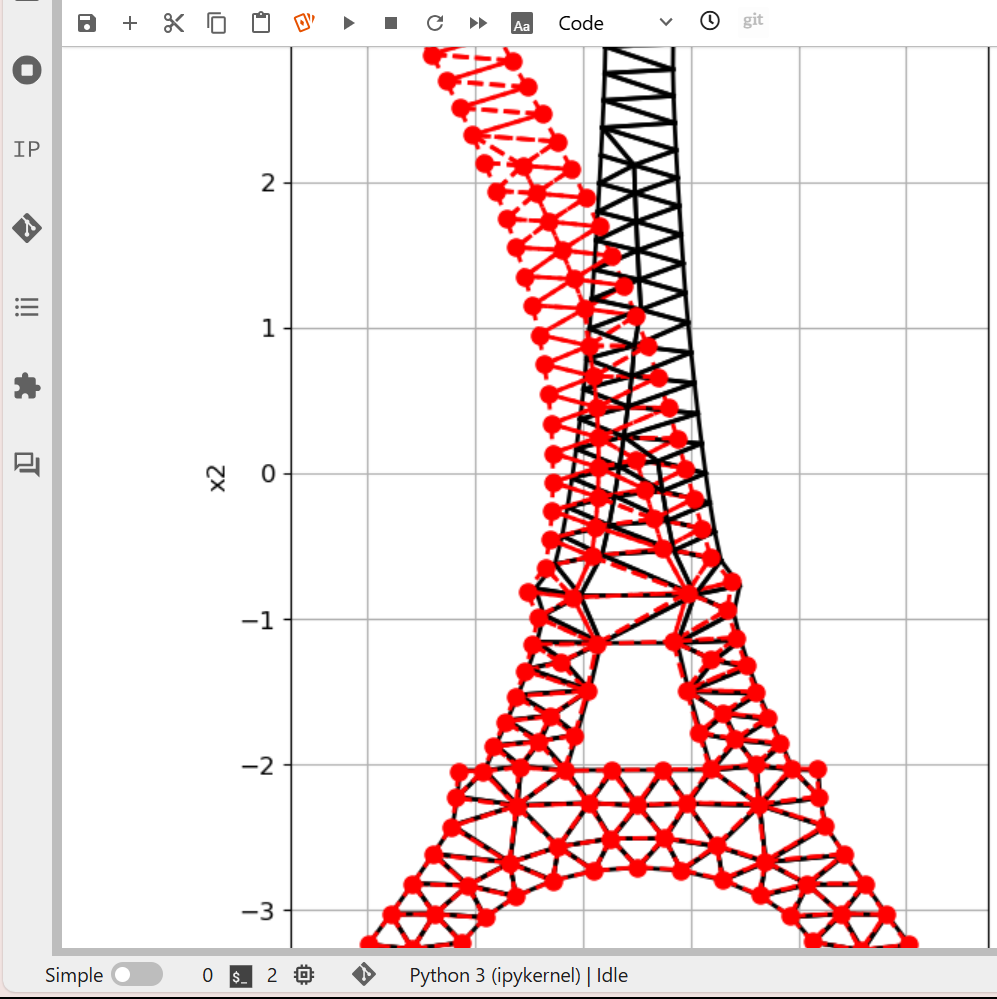Click the clock icon in the toolbar
The height and width of the screenshot is (999, 997).
710,21
